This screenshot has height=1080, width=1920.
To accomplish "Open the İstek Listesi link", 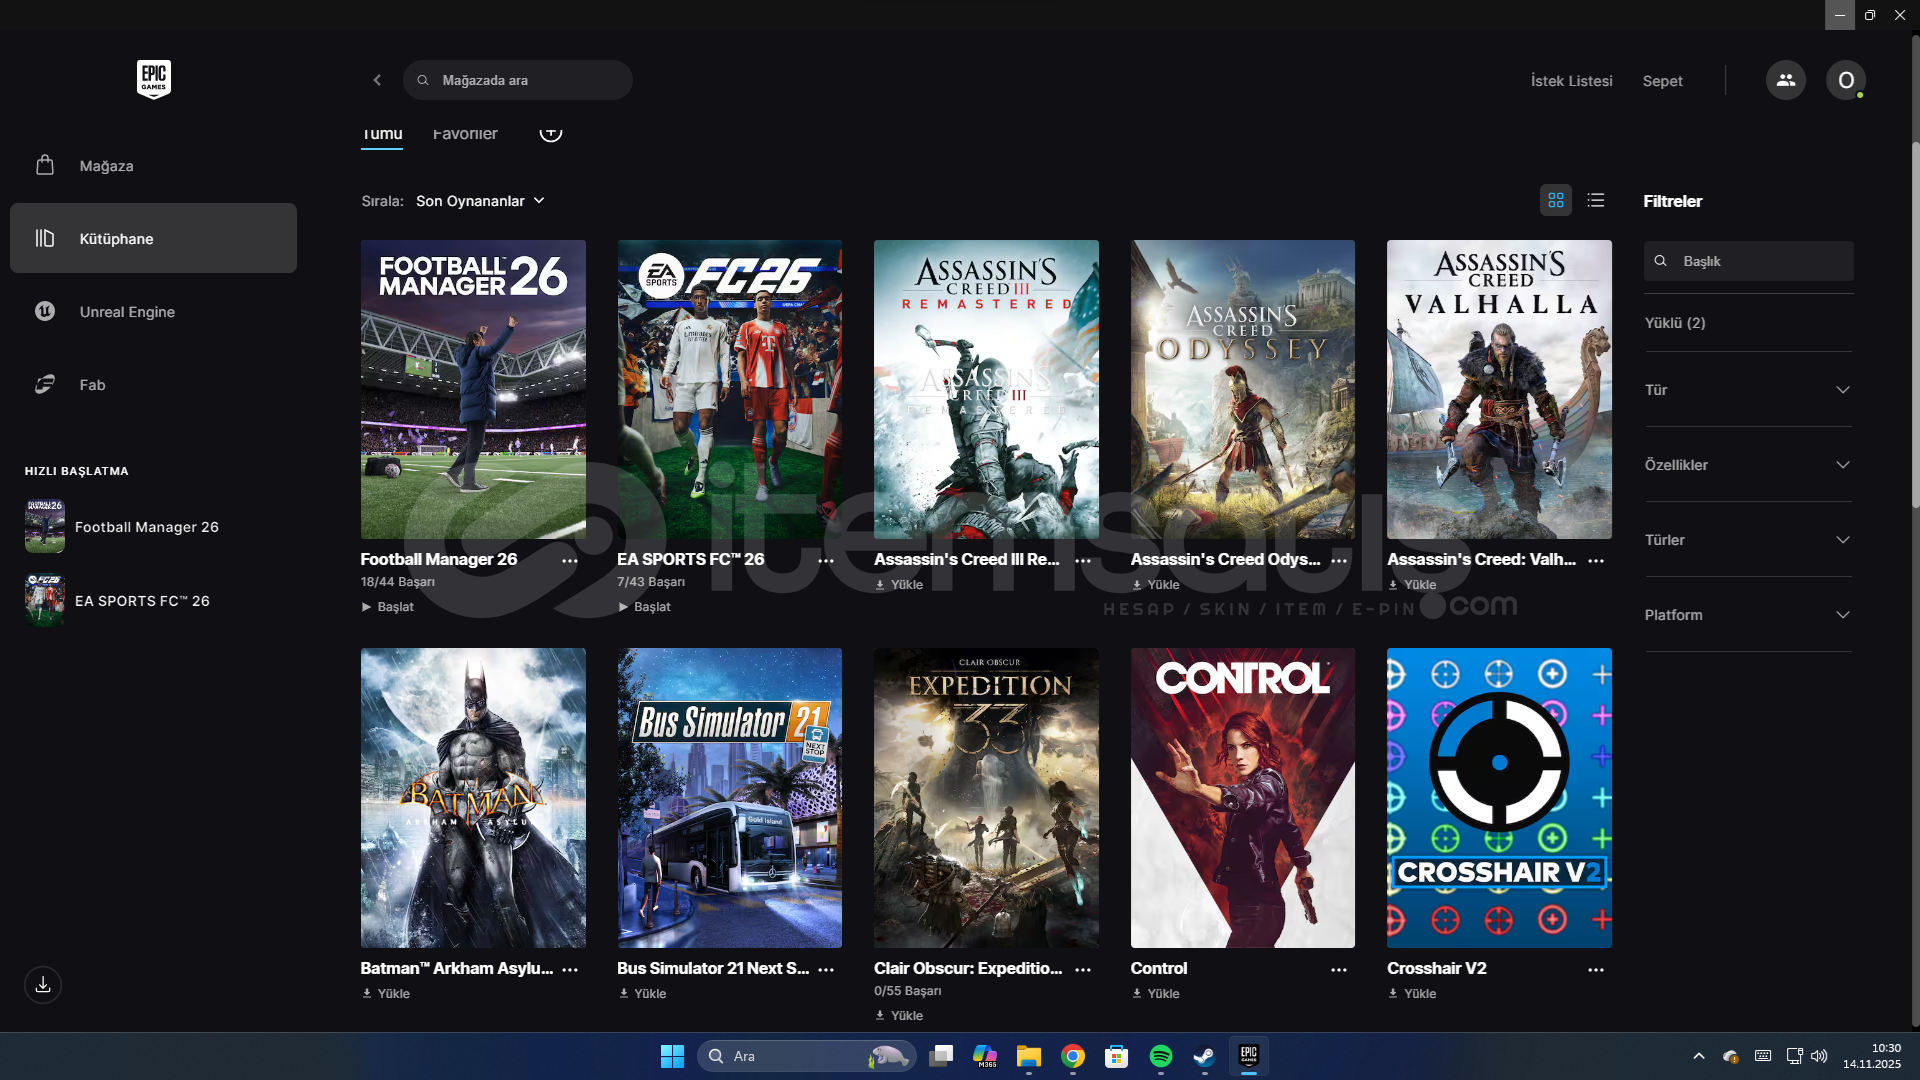I will 1571,81.
